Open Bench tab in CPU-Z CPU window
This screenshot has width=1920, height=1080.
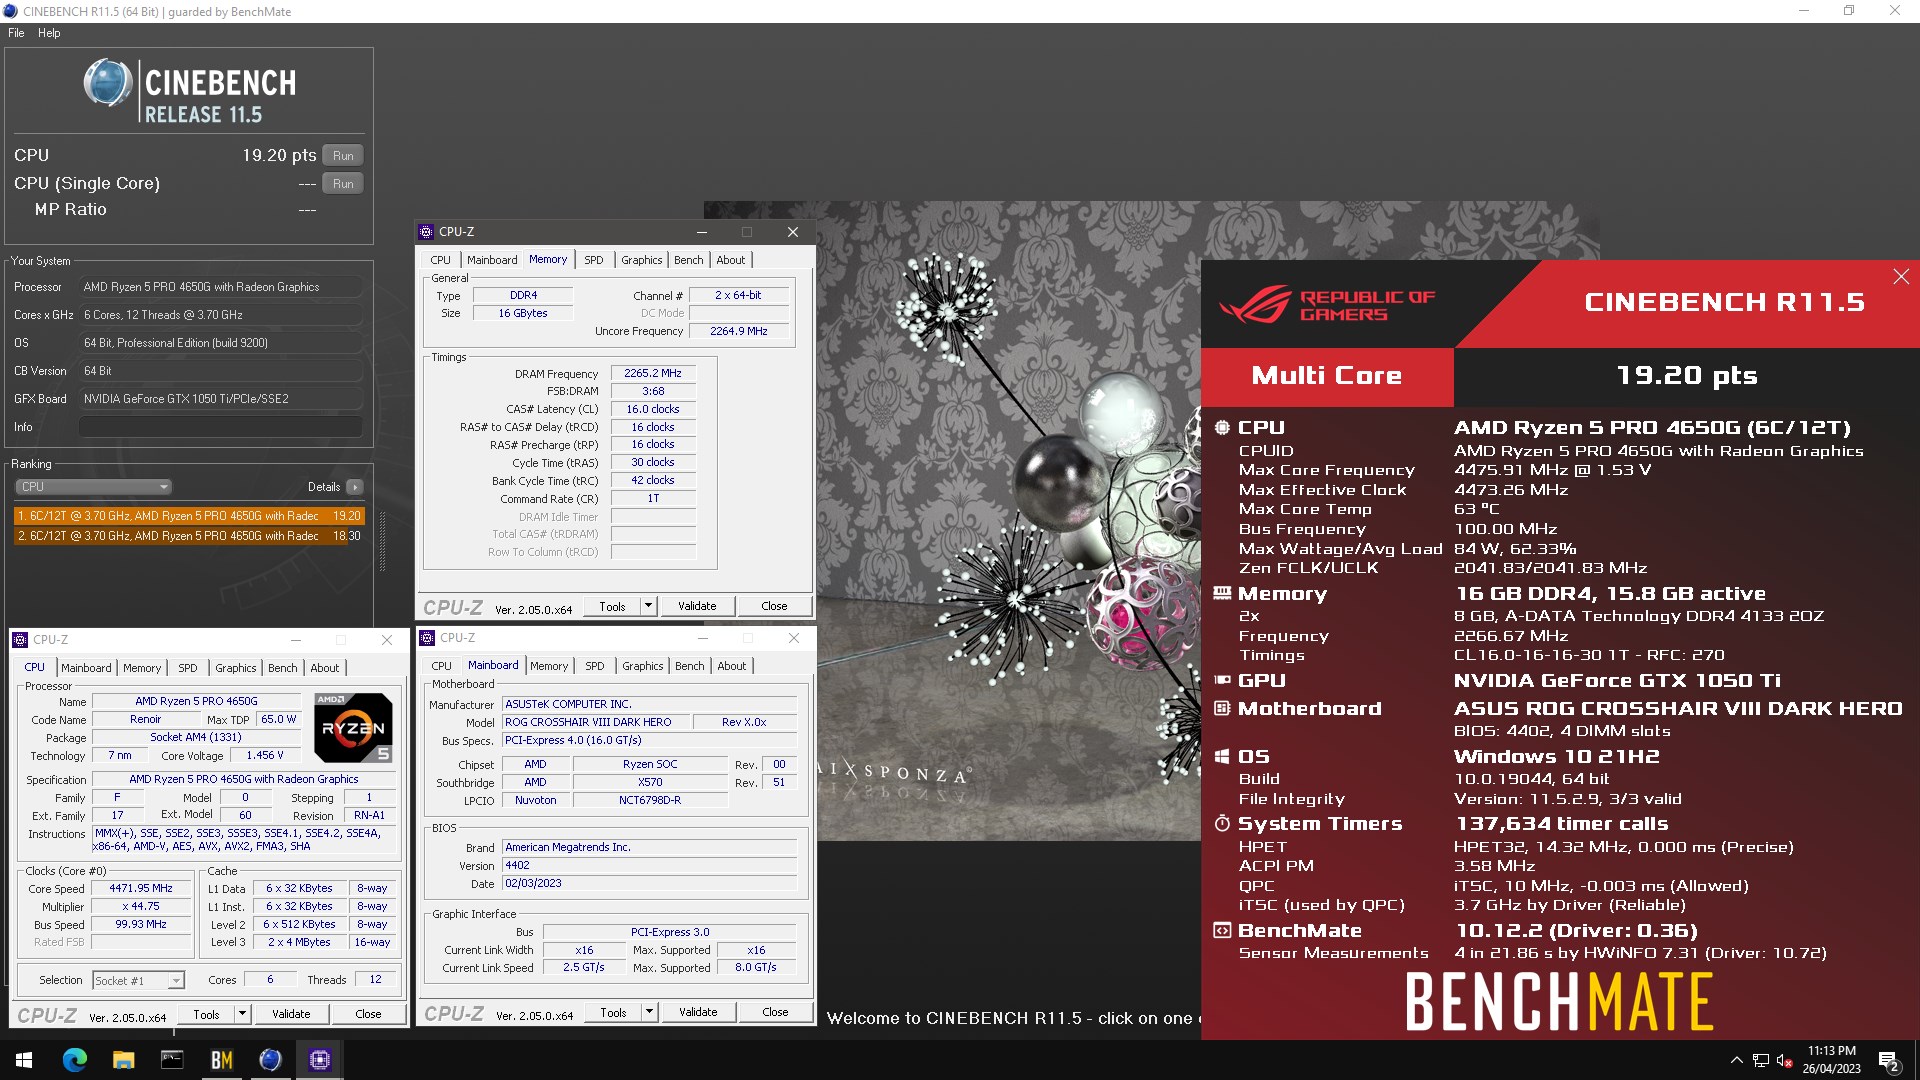click(283, 668)
